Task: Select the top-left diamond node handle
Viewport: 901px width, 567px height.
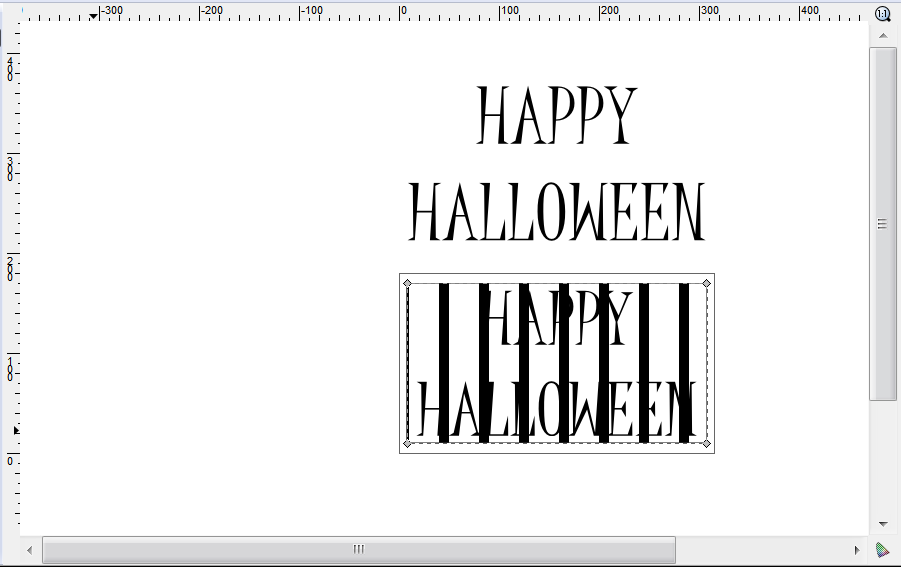Action: pyautogui.click(x=407, y=283)
